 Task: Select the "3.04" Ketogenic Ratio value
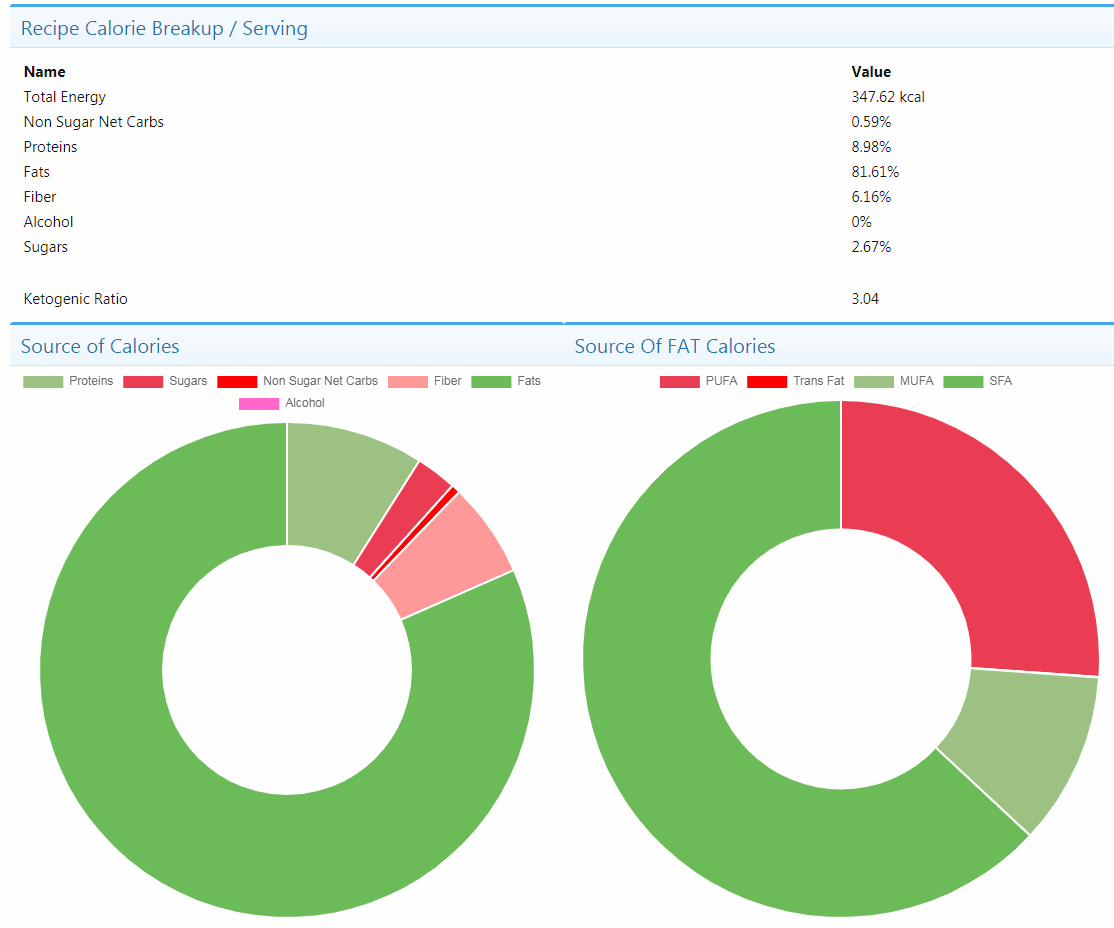(865, 299)
